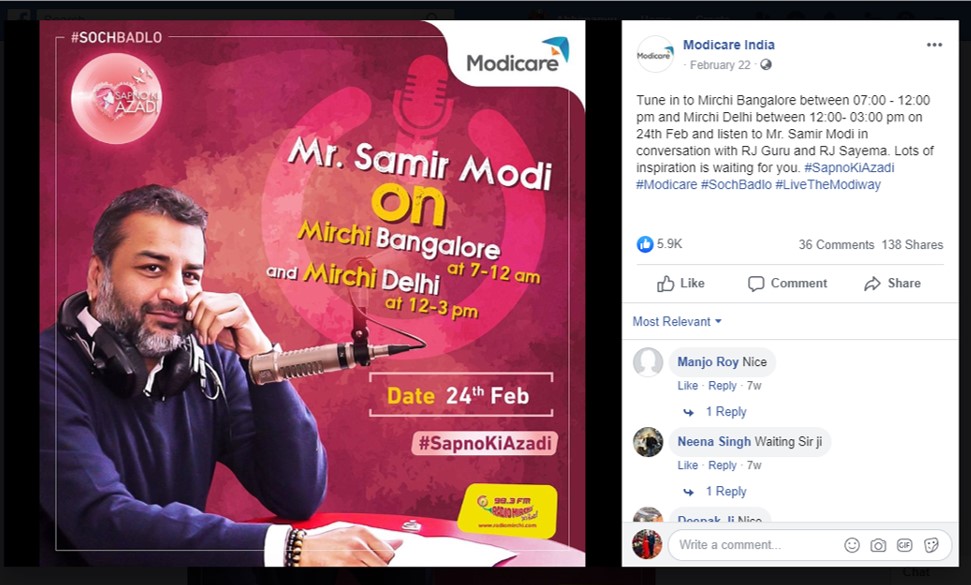
Task: Expand 1 Reply under Neena Singh's comment
Action: pyautogui.click(x=726, y=492)
